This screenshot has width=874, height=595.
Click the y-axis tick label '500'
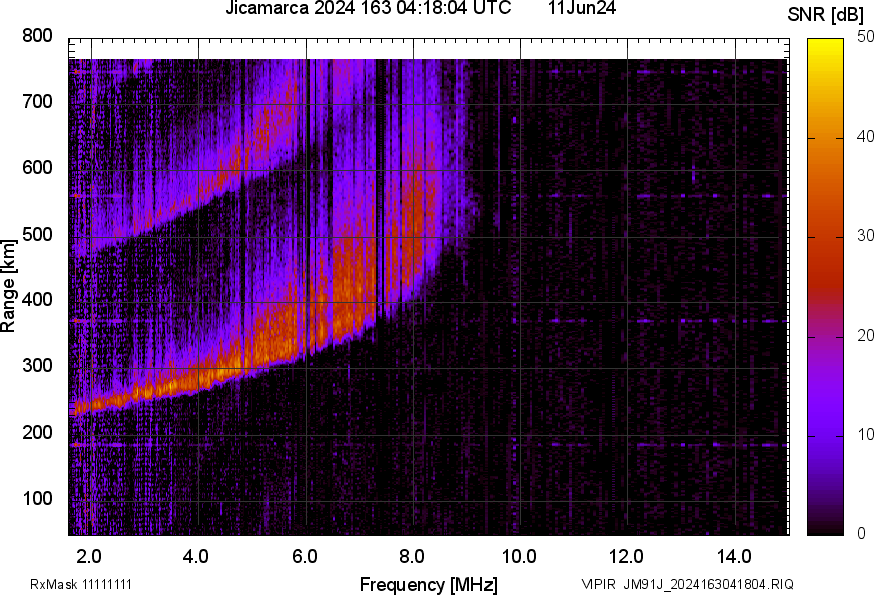(x=37, y=234)
